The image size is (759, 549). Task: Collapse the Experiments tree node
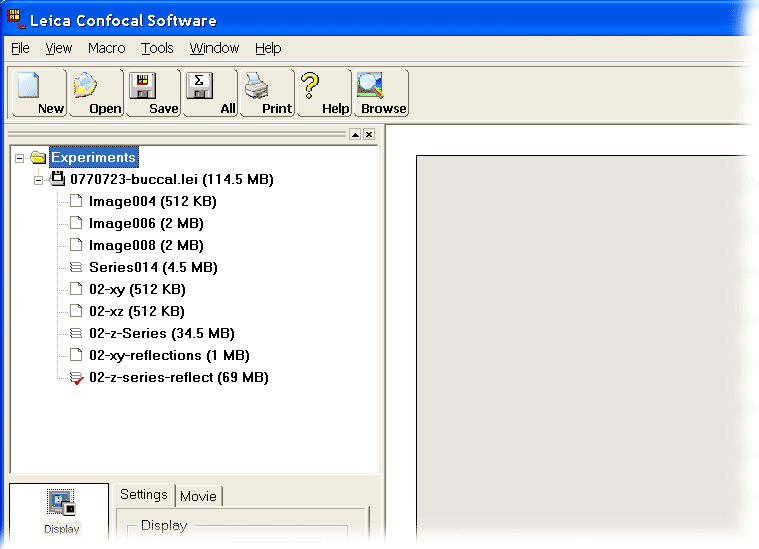click(20, 158)
